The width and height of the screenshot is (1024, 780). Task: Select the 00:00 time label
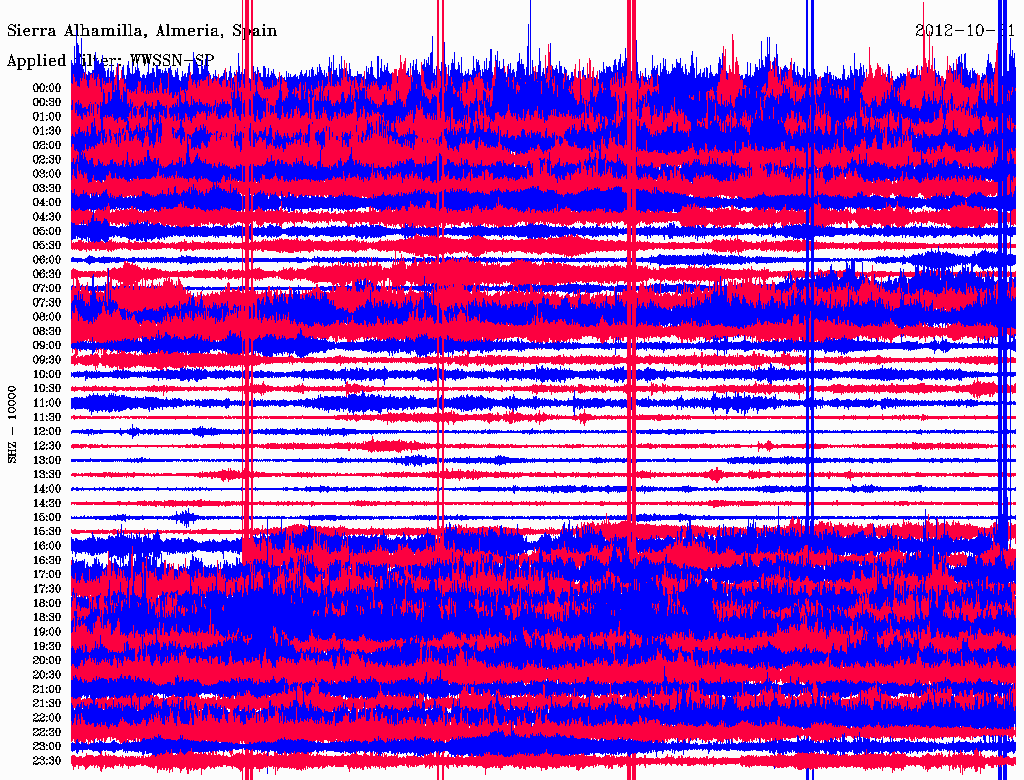point(46,88)
